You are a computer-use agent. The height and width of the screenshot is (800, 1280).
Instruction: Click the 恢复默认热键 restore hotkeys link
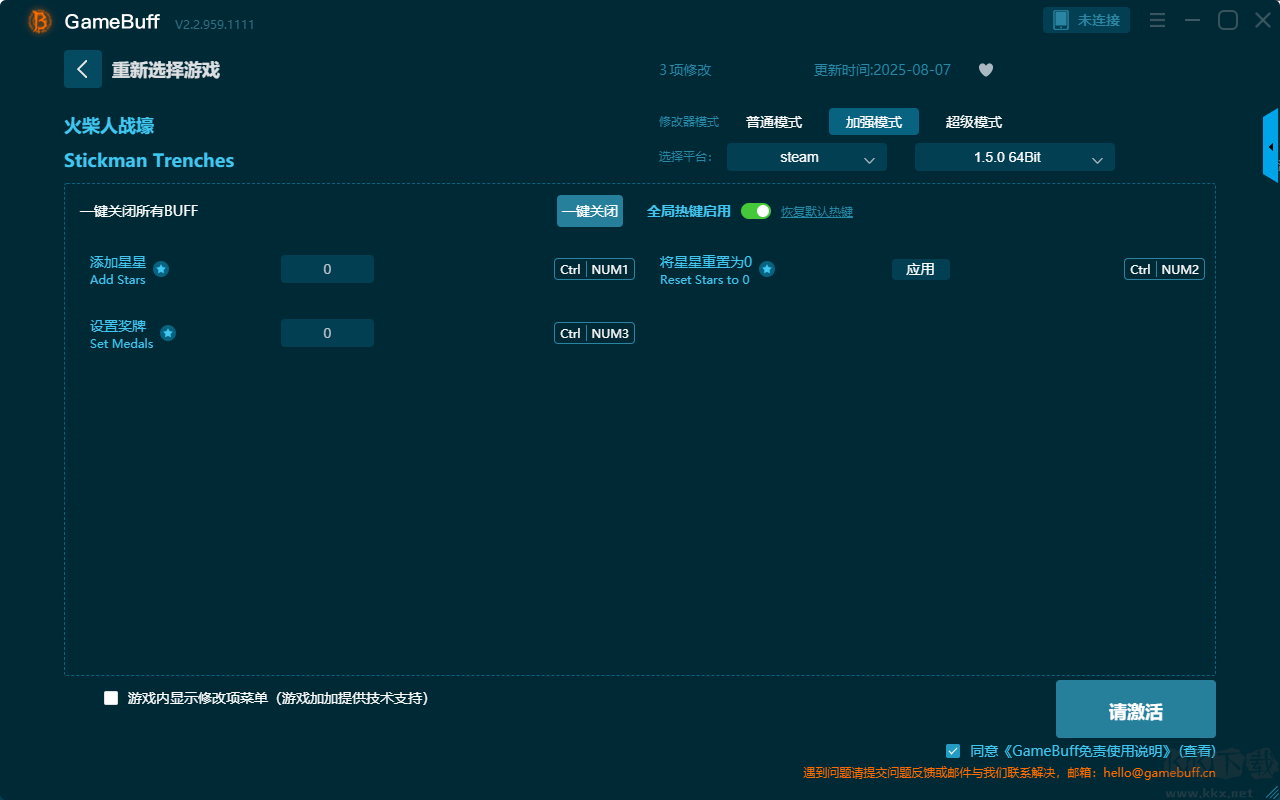point(816,212)
